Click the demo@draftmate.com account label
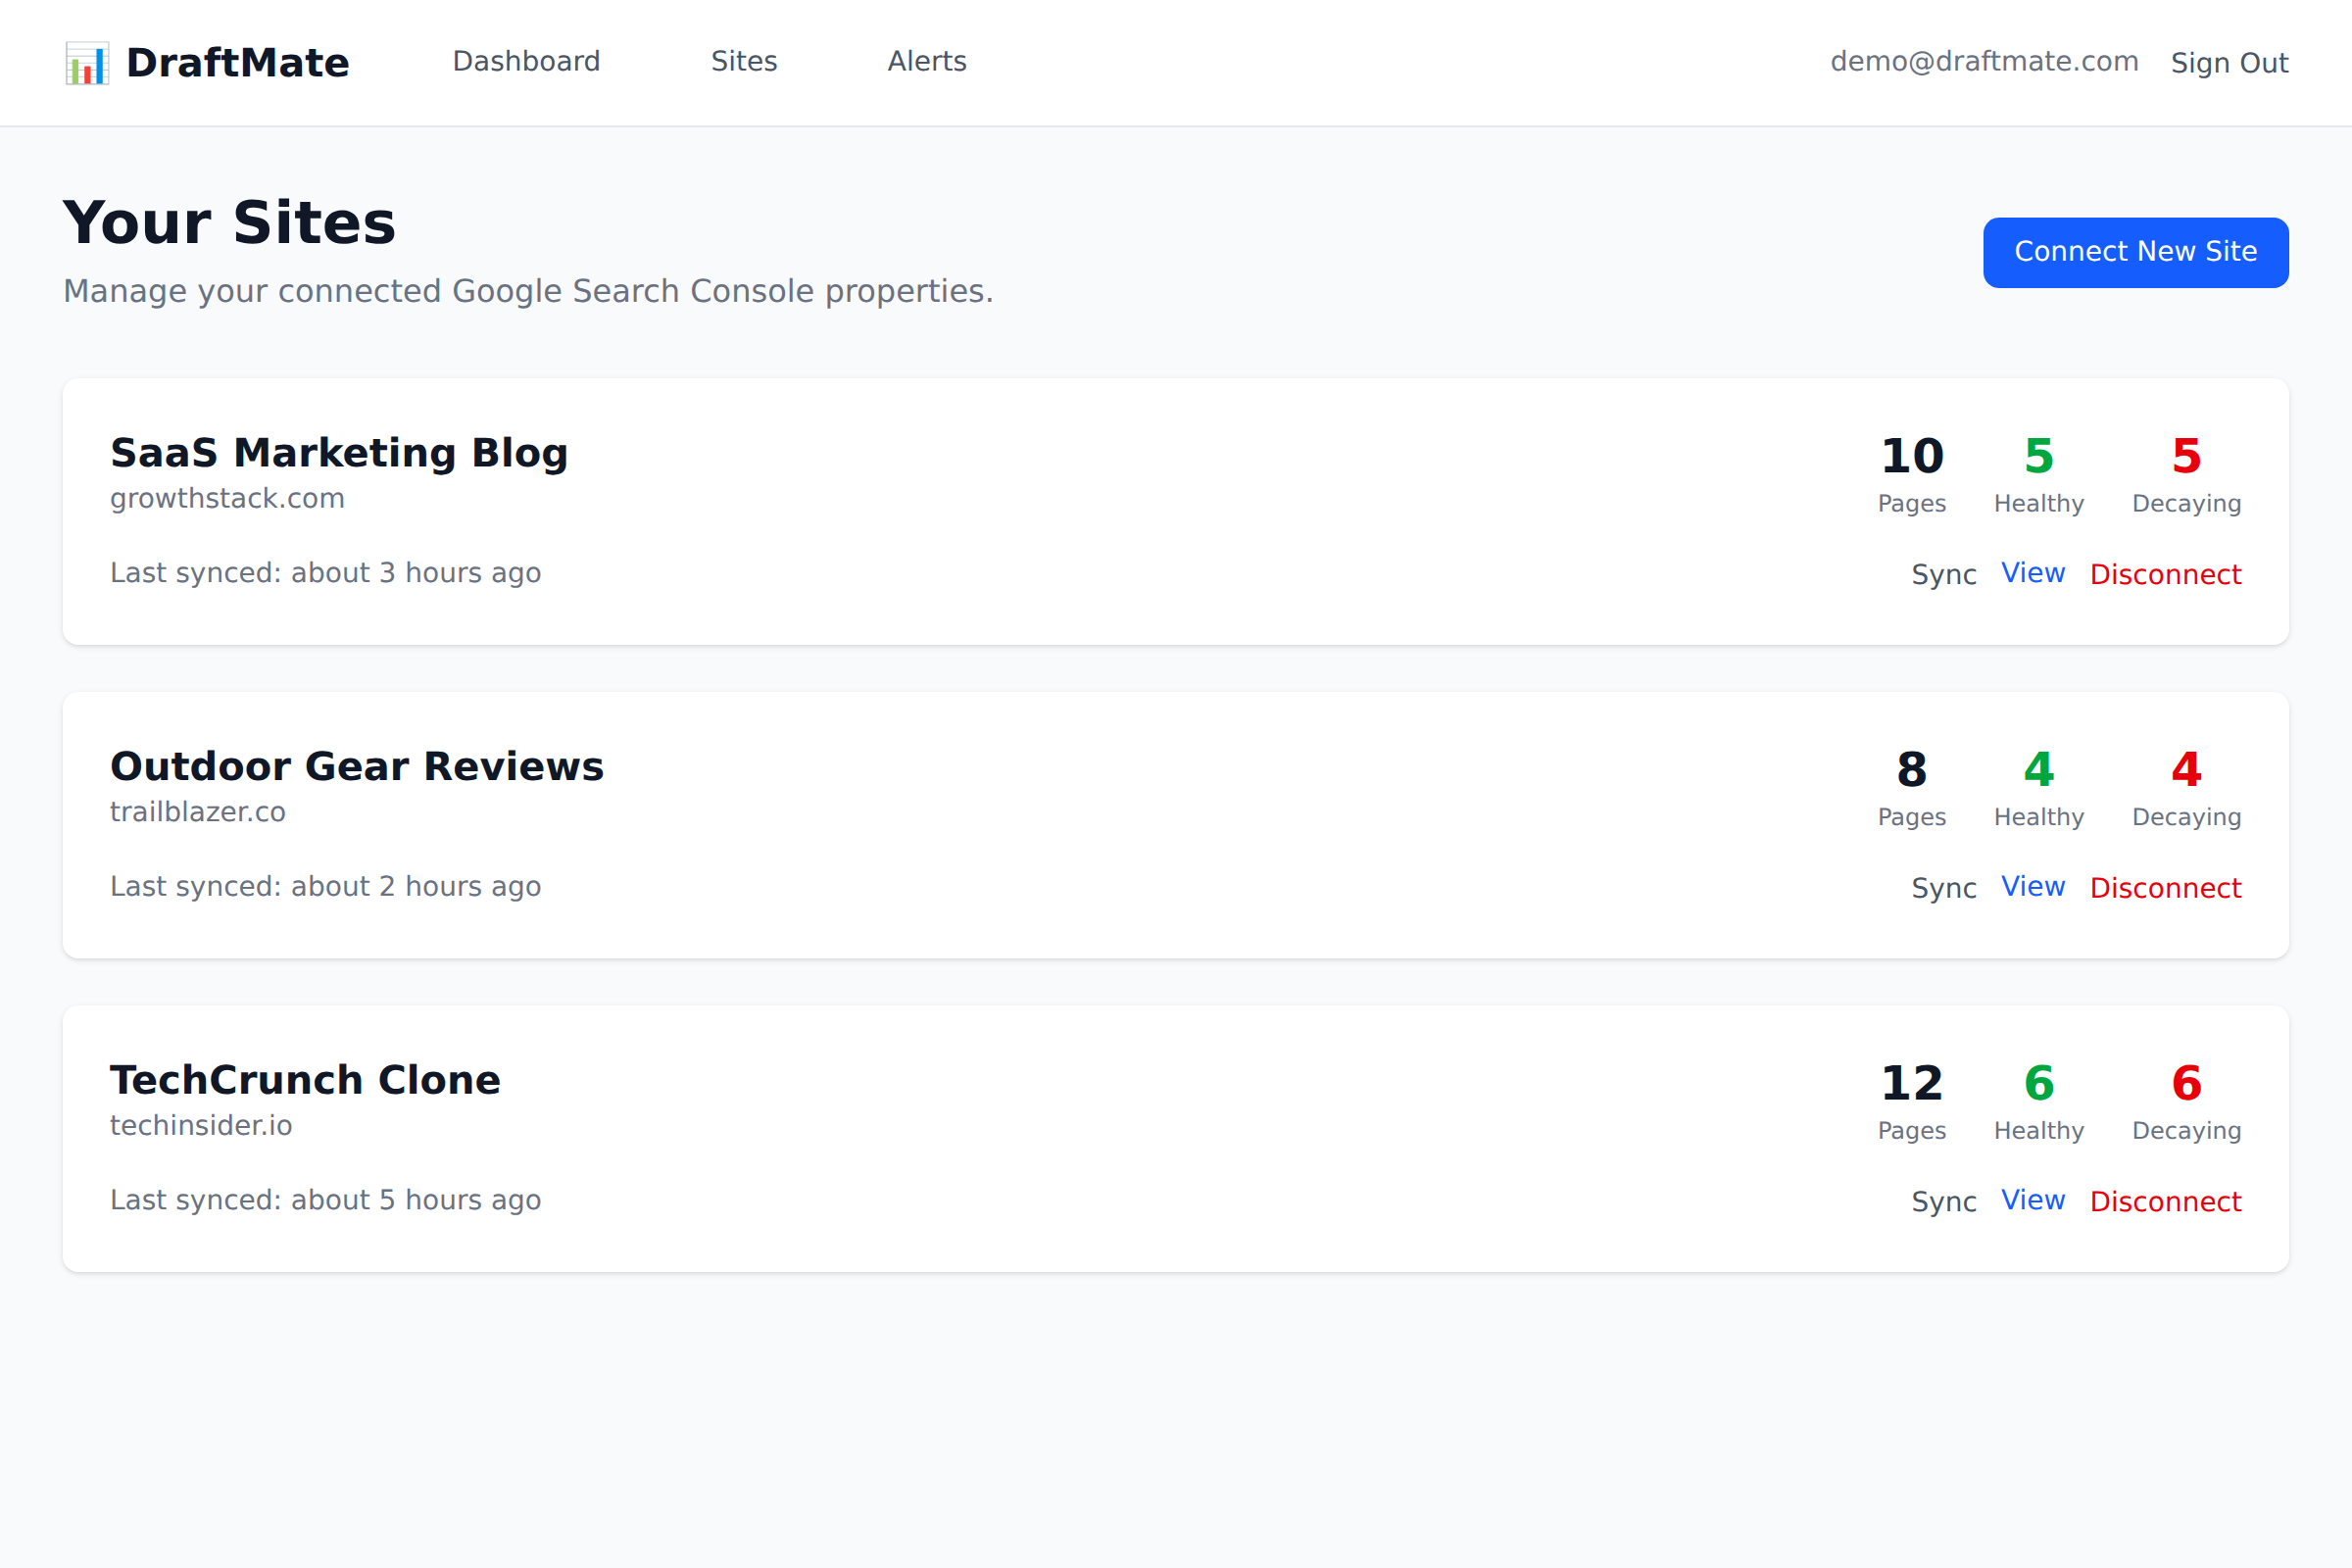 [1984, 61]
